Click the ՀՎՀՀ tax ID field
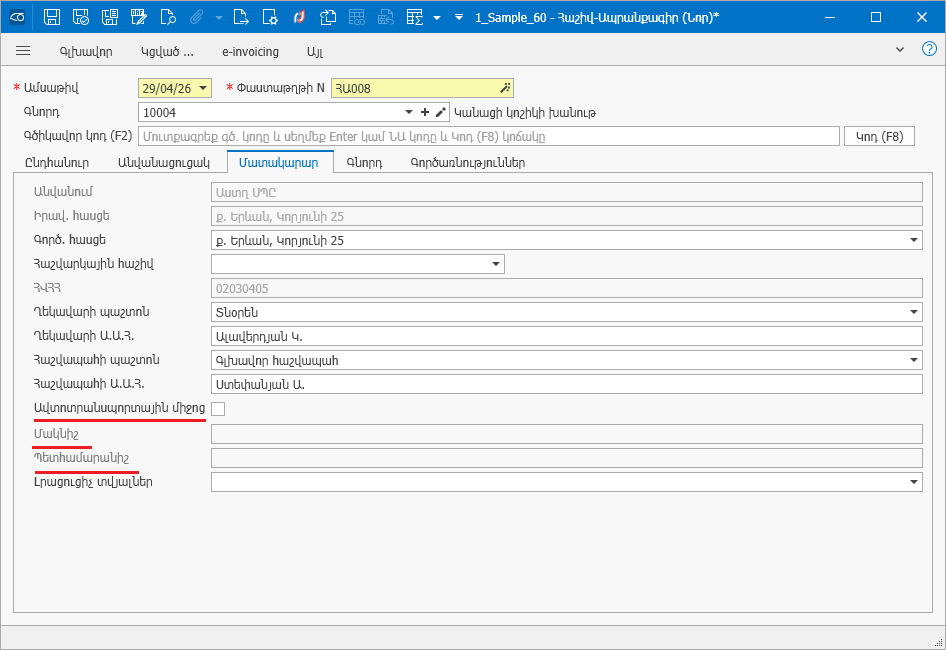The width and height of the screenshot is (946, 650). click(567, 288)
